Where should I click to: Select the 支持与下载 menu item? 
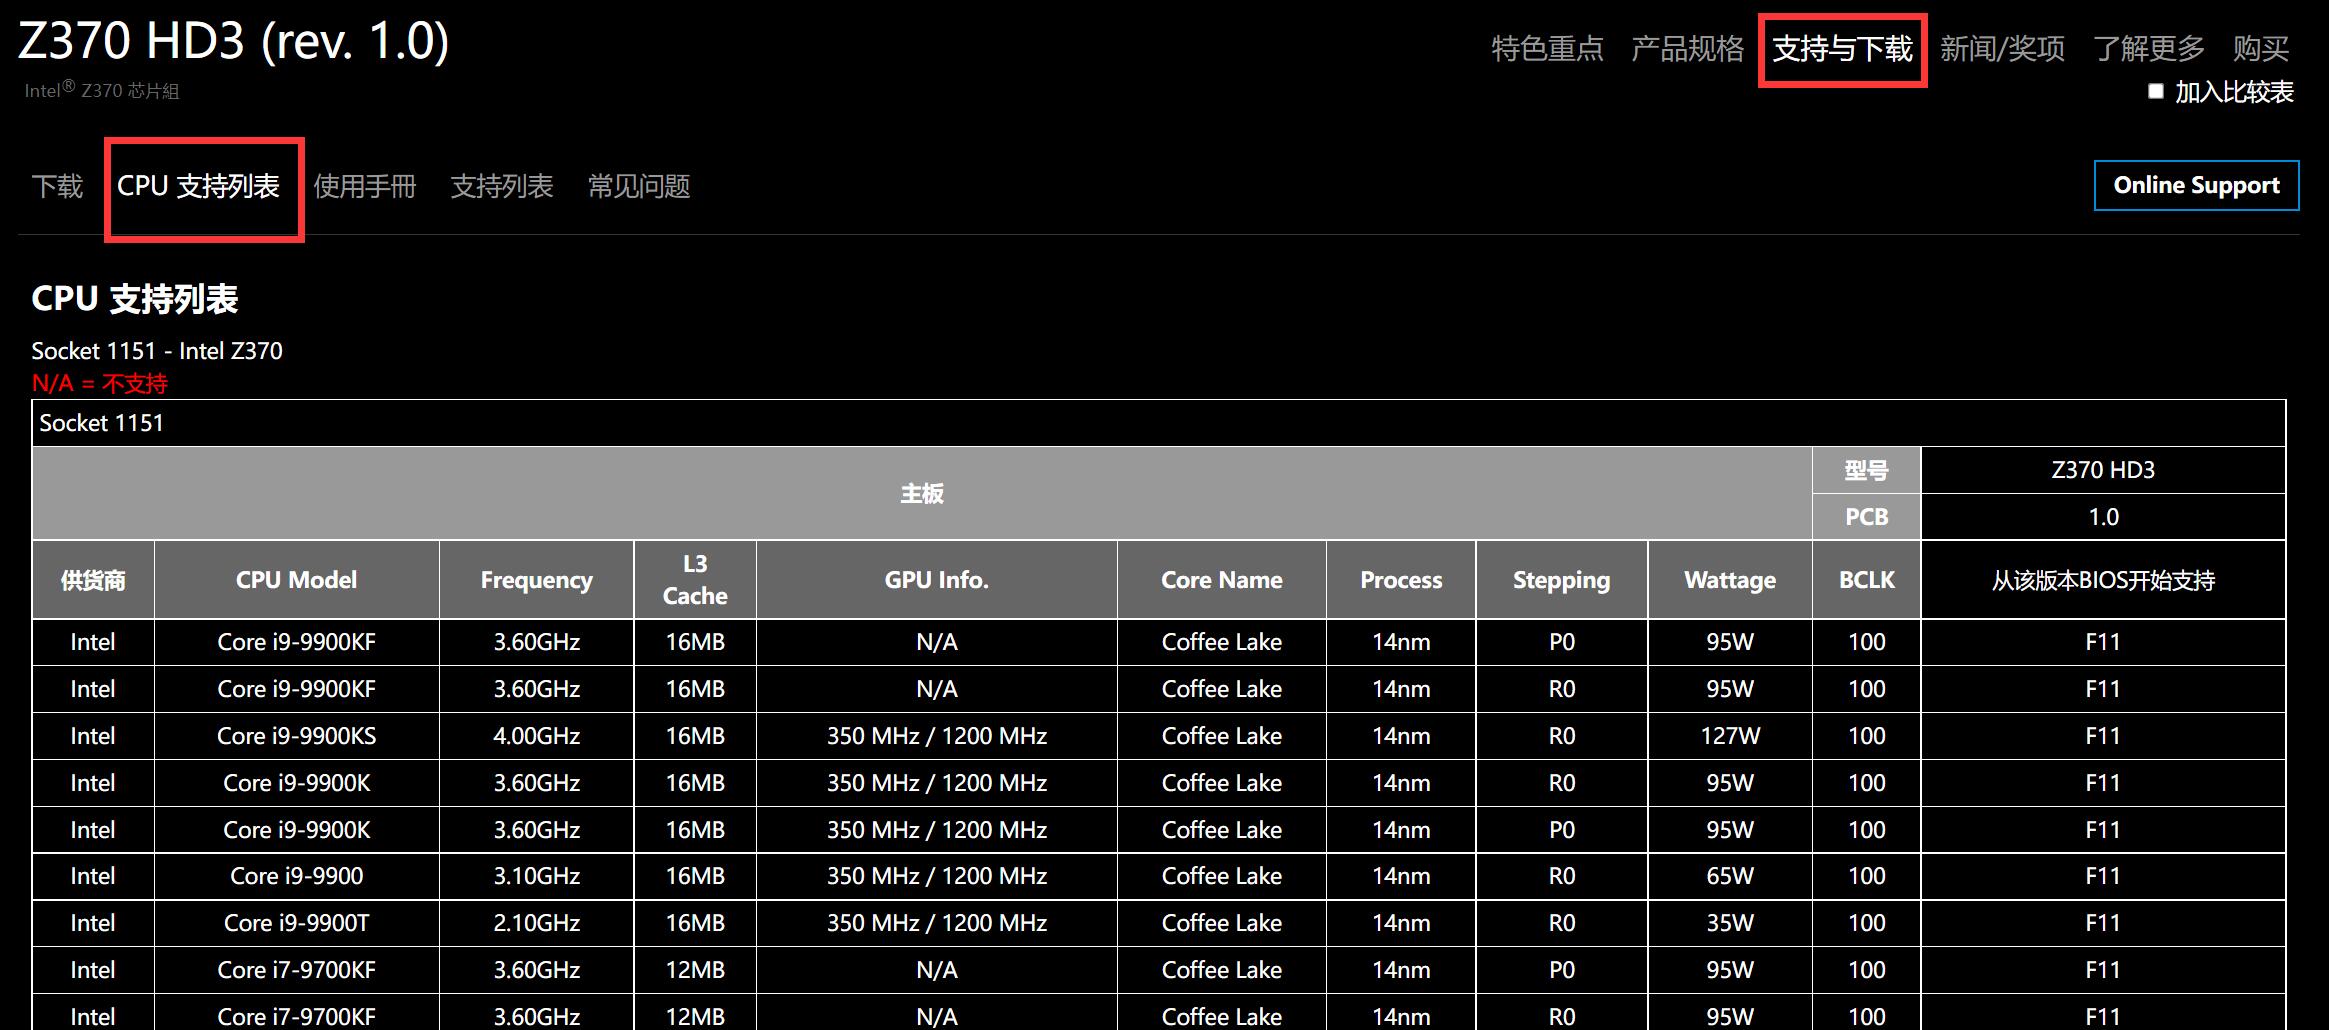[1843, 48]
